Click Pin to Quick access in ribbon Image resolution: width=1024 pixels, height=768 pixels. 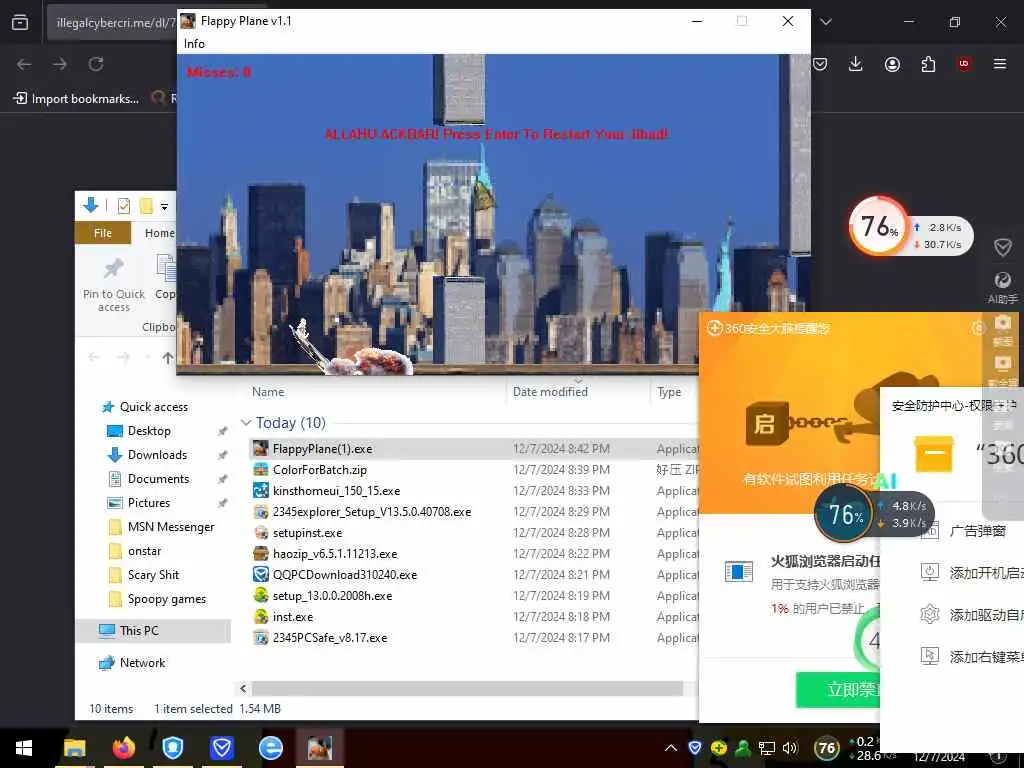[x=114, y=285]
